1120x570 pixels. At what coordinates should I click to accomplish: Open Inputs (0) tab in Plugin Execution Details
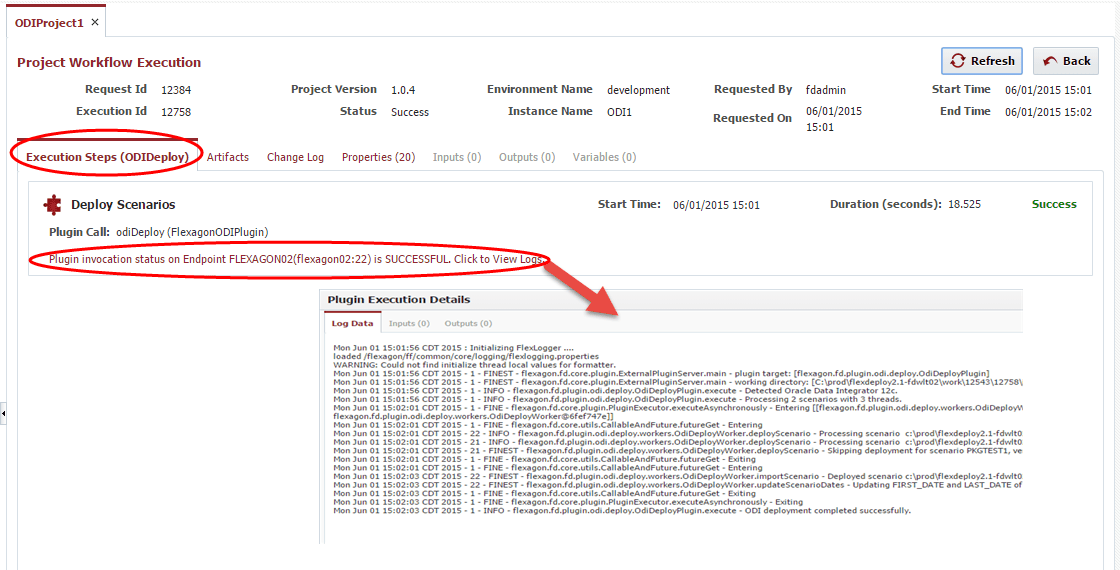pos(409,324)
